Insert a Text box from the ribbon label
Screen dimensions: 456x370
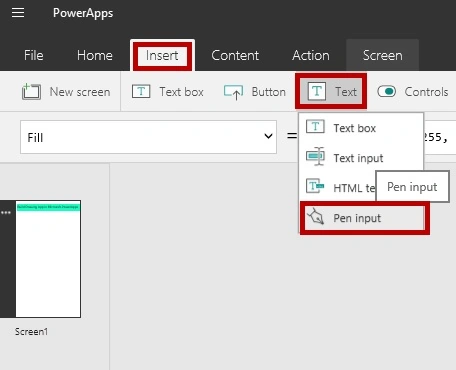(181, 92)
